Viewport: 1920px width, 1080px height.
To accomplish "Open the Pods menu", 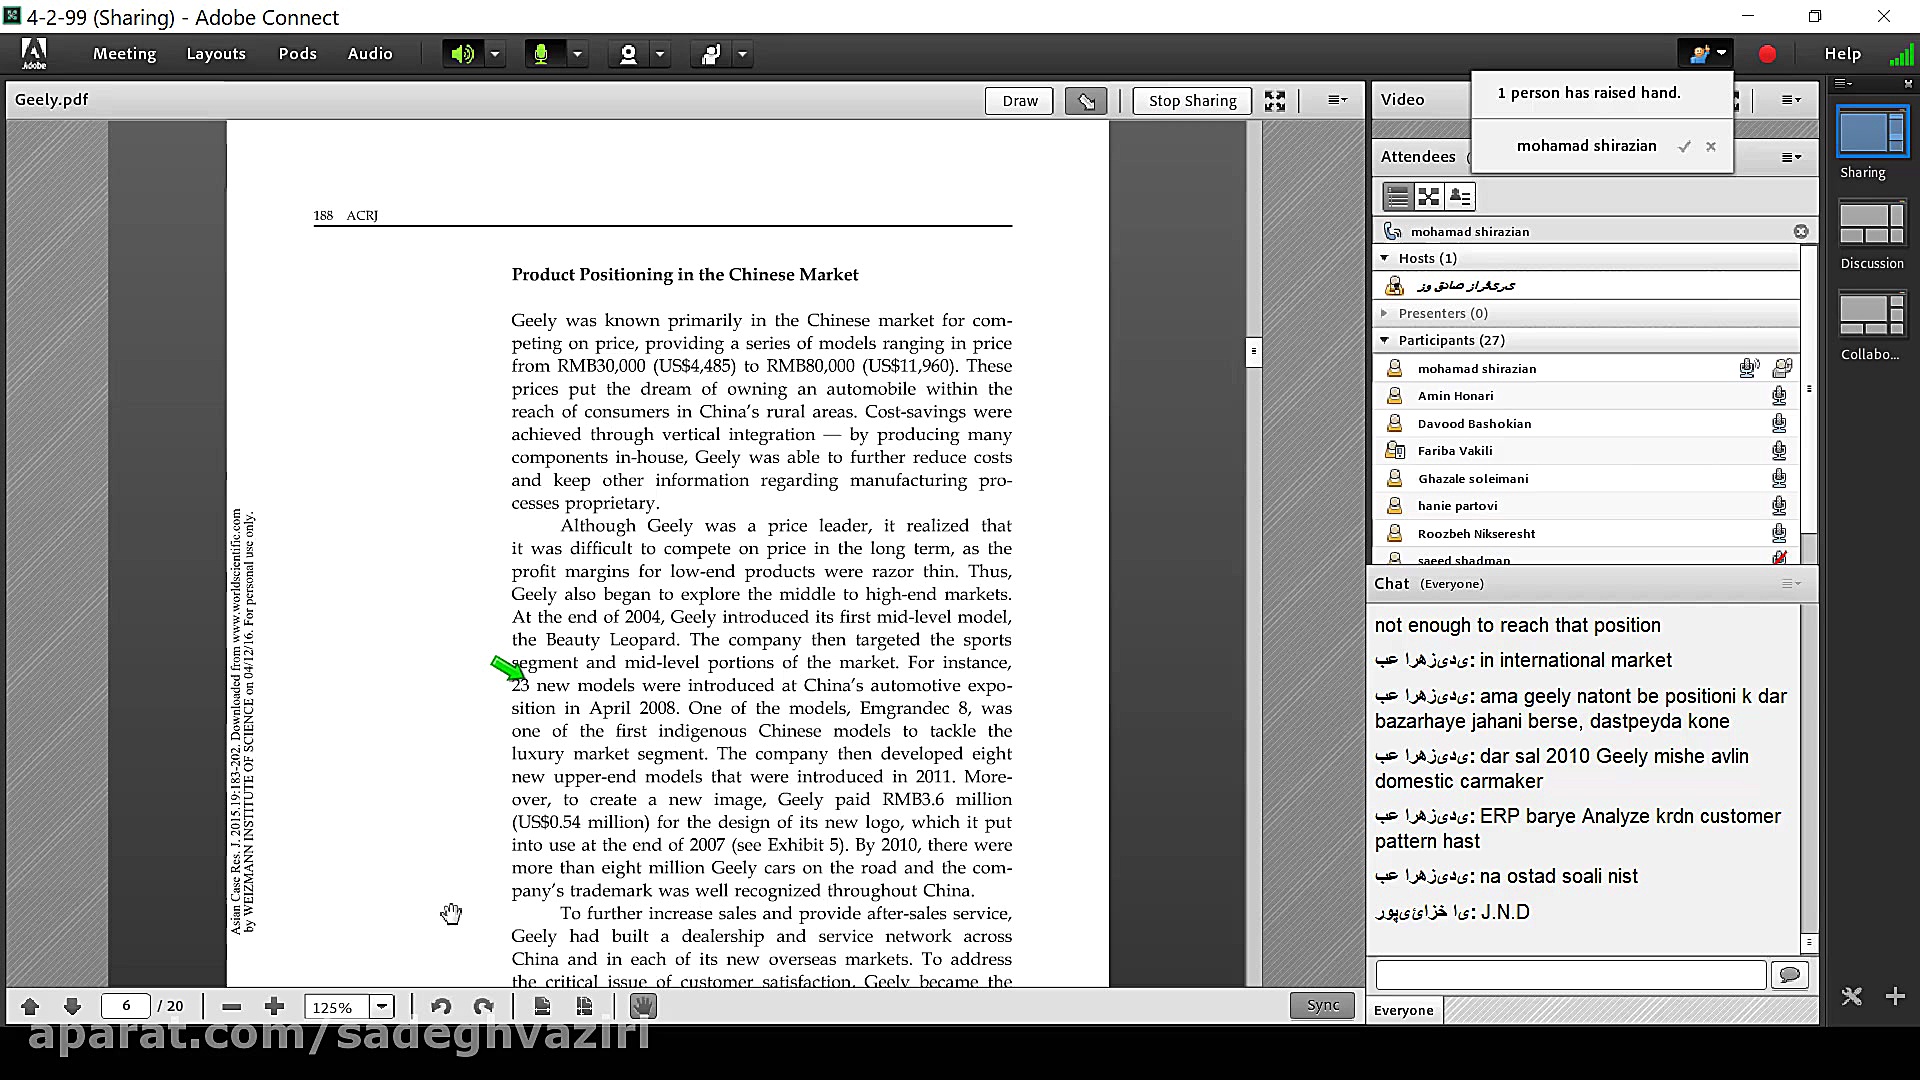I will [297, 54].
